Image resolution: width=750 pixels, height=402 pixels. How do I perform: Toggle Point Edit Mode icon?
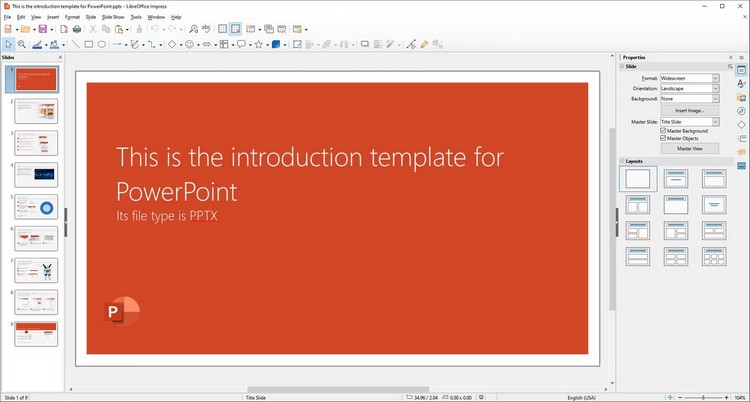point(411,45)
